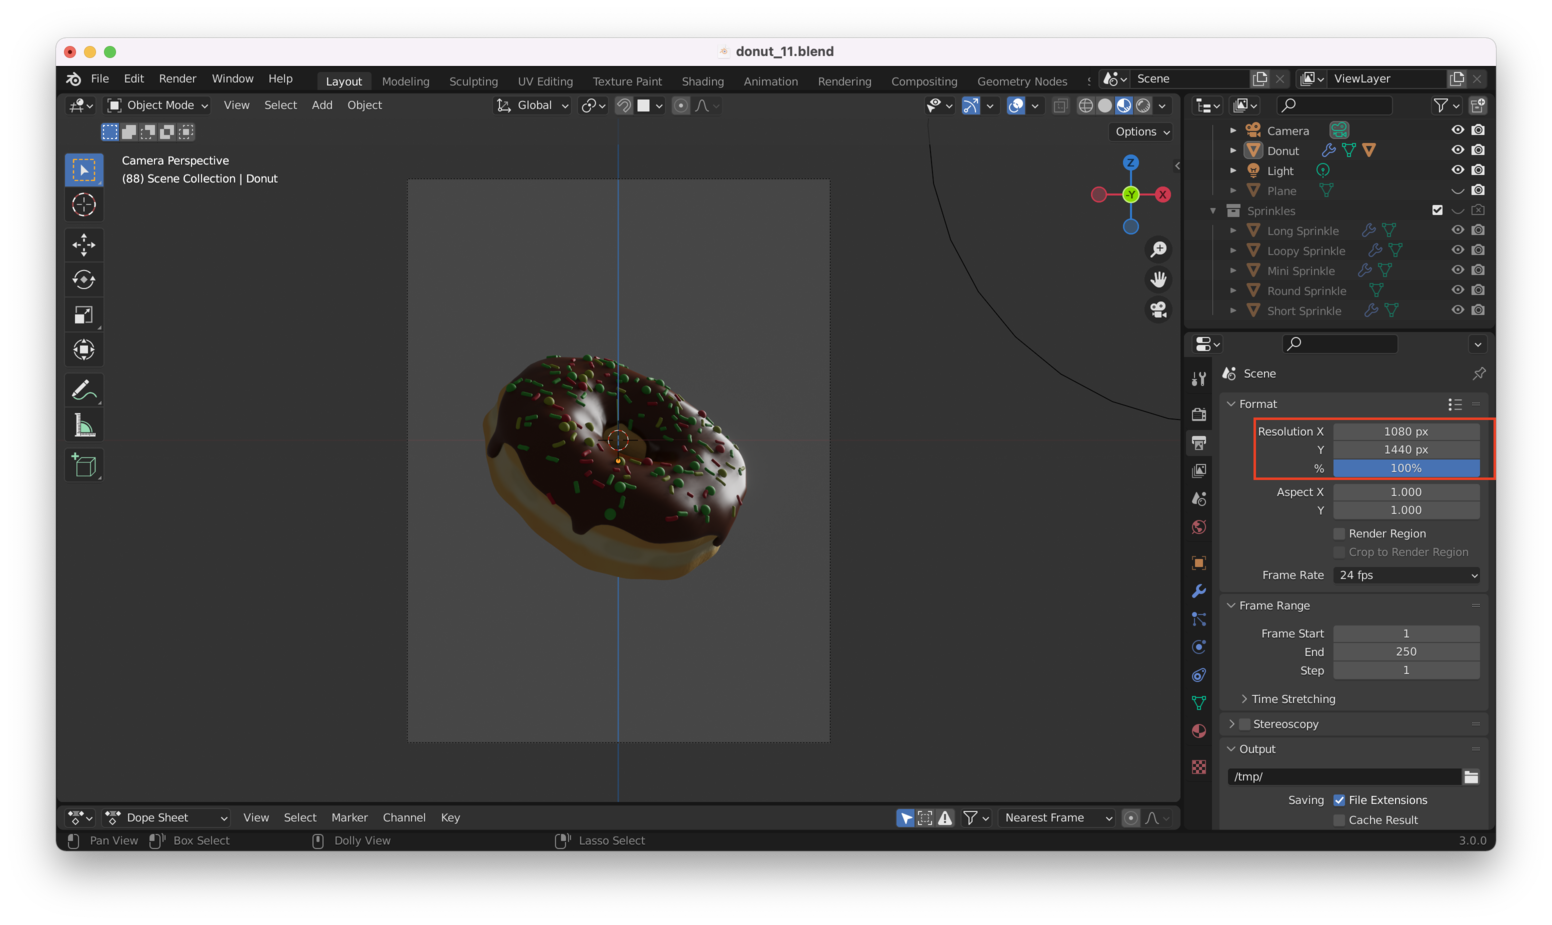Screen dimensions: 1552x925
Task: Click the hand pan view icon
Action: (x=1158, y=280)
